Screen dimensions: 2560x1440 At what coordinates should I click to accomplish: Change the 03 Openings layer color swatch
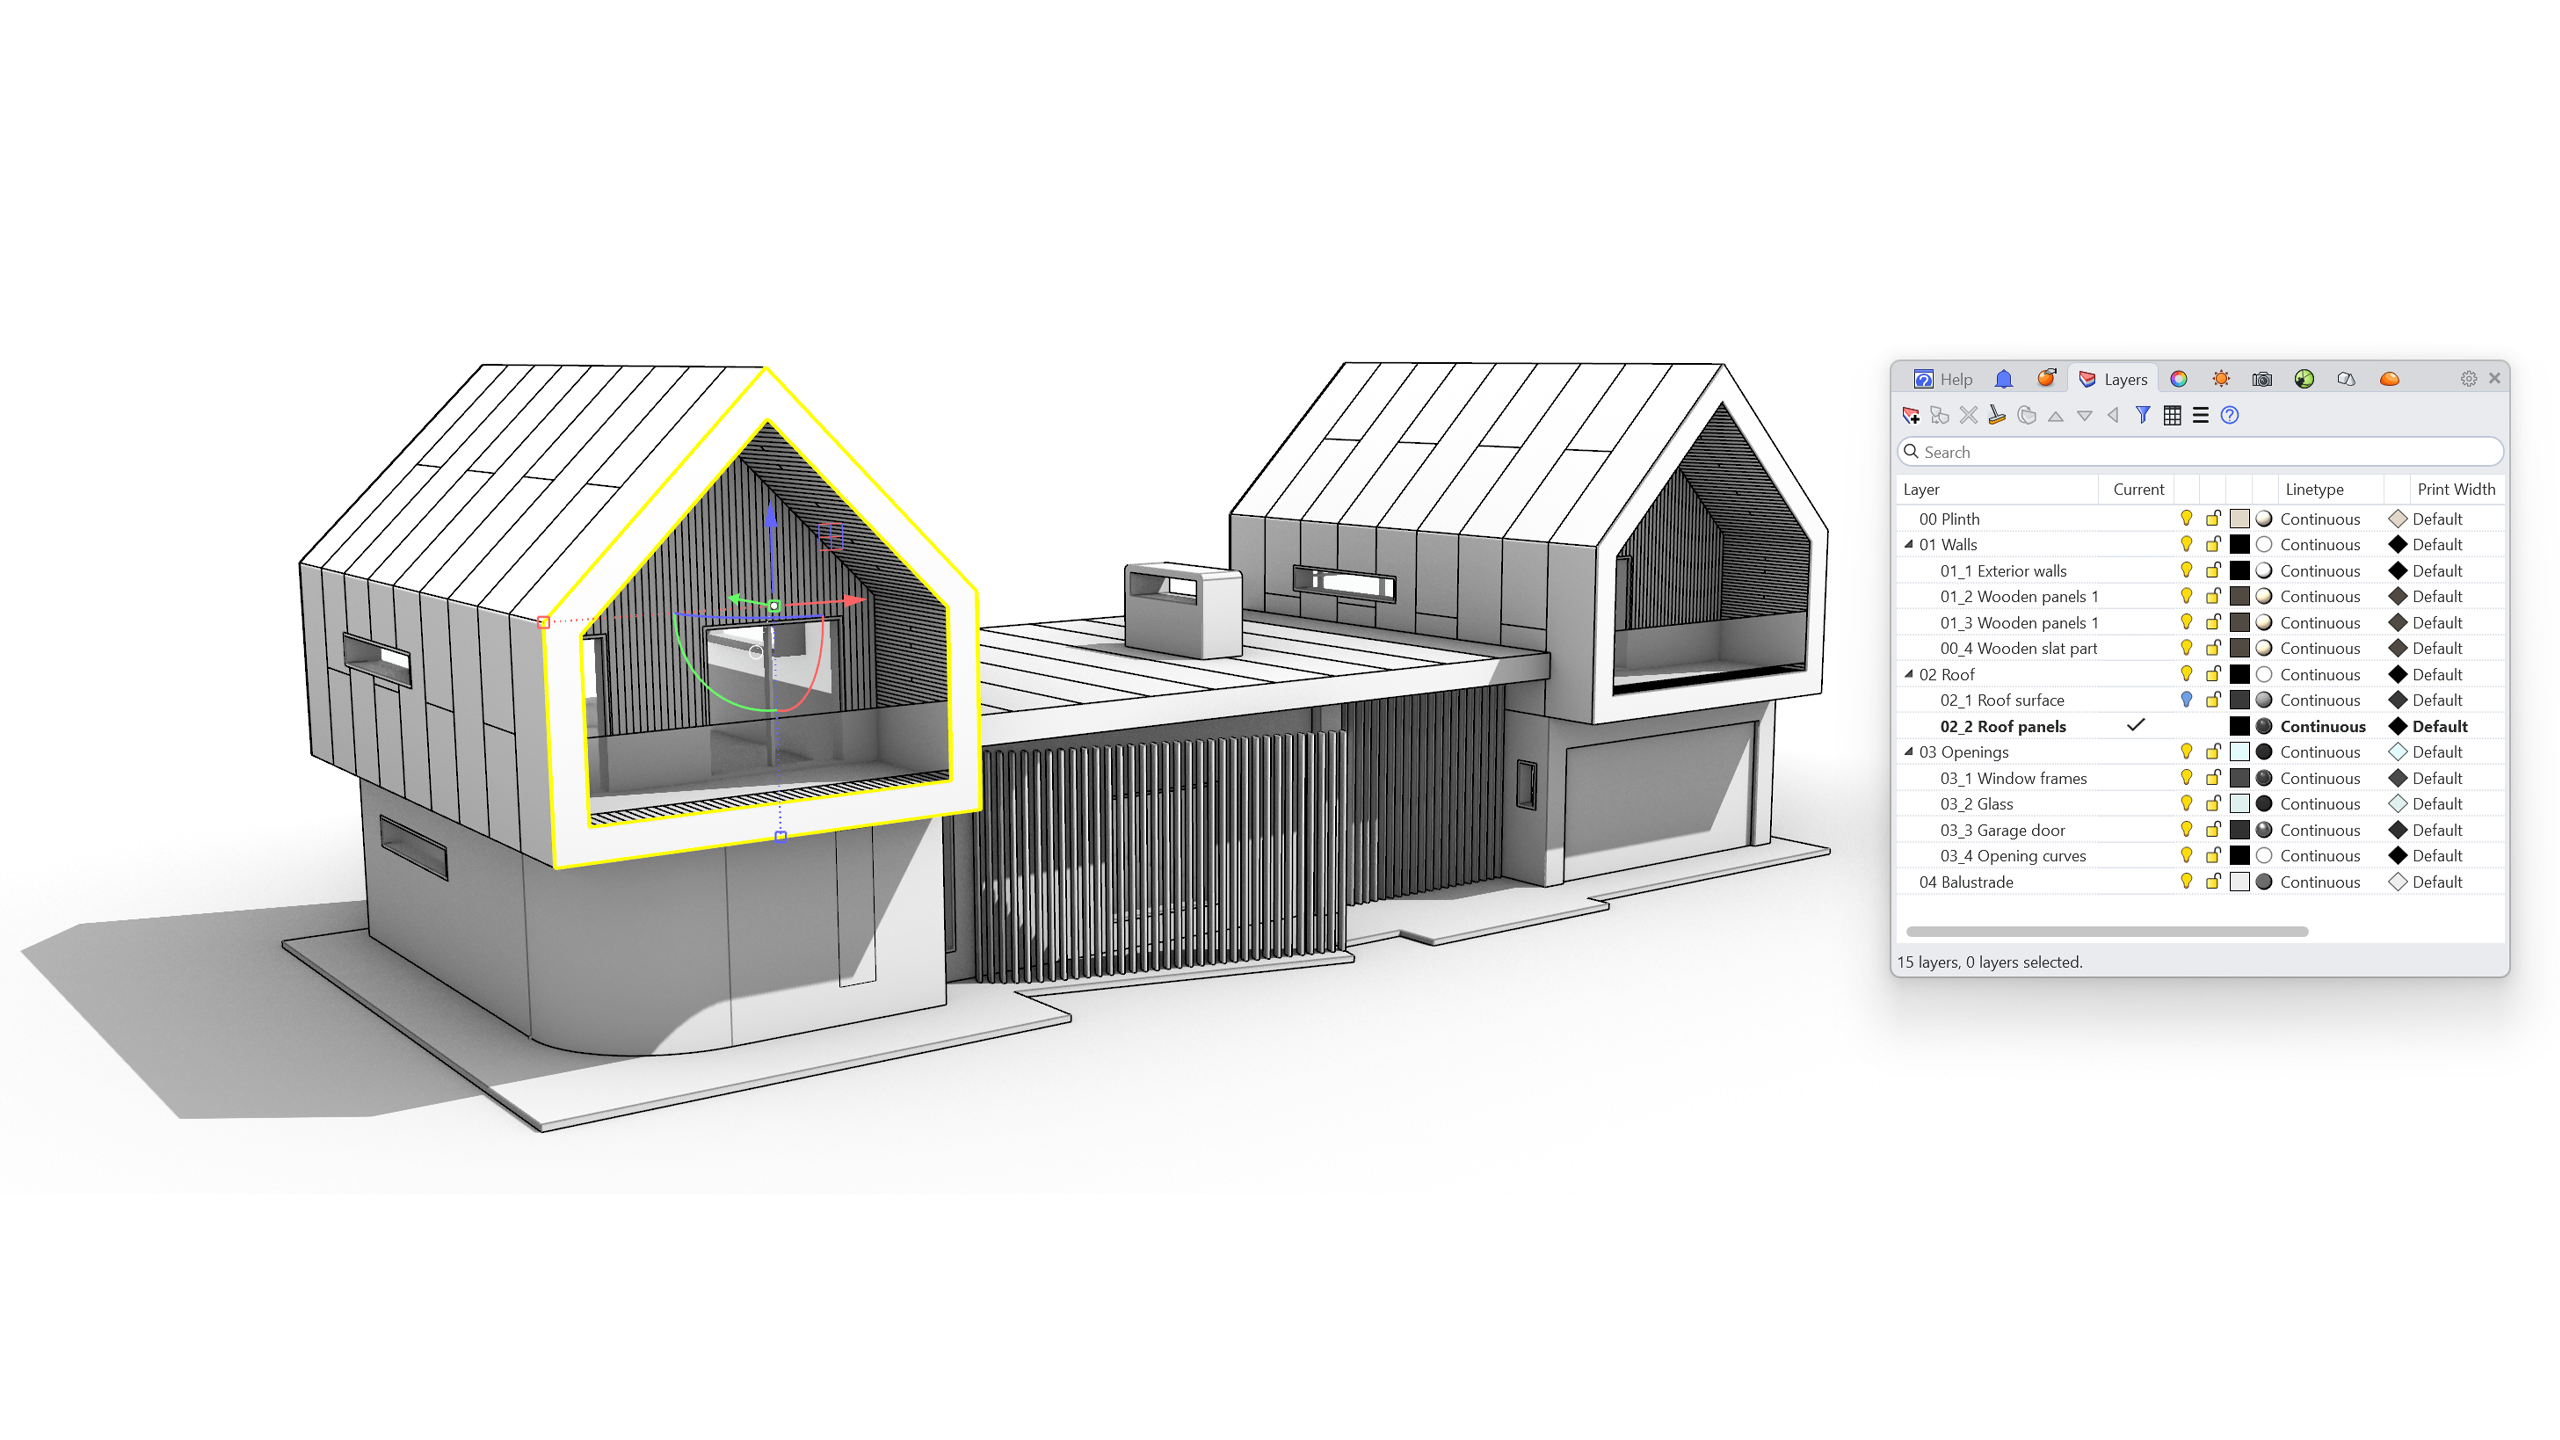(x=2240, y=752)
